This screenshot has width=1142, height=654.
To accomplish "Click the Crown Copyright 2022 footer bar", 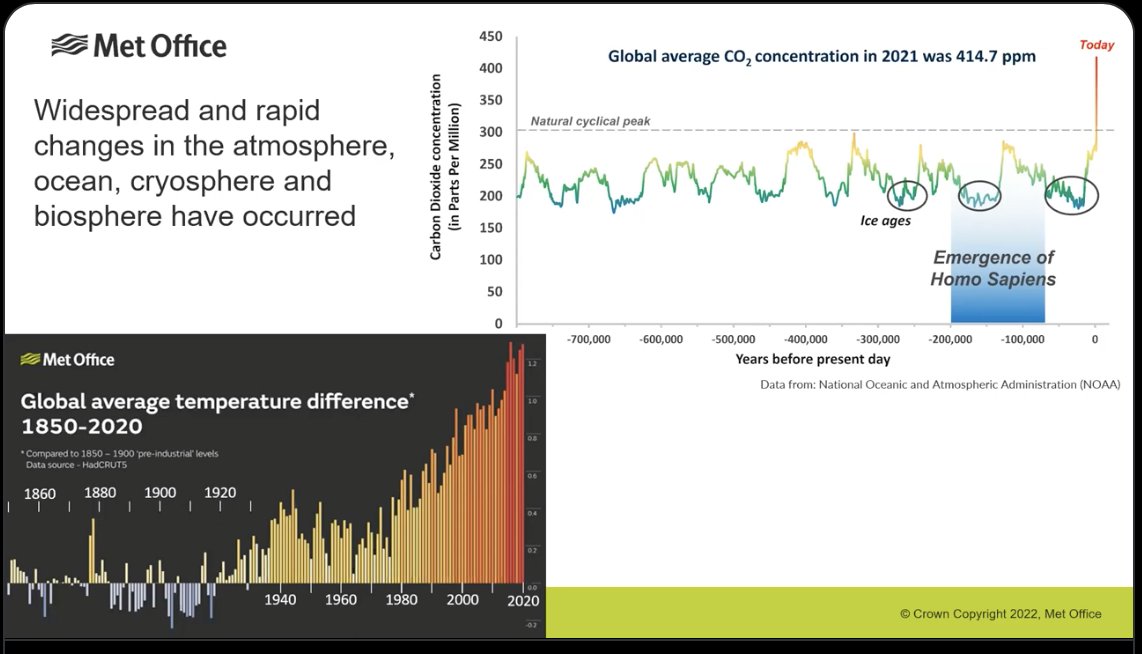I will point(1000,614).
